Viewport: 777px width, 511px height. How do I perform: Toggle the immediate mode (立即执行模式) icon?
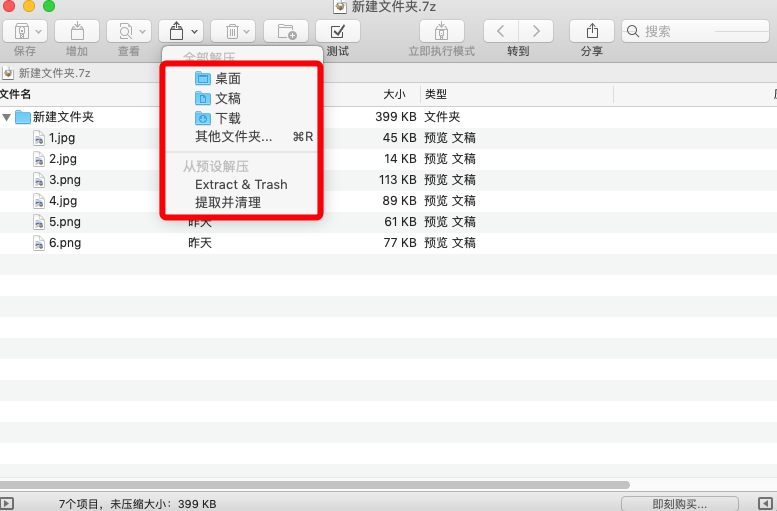[x=442, y=31]
